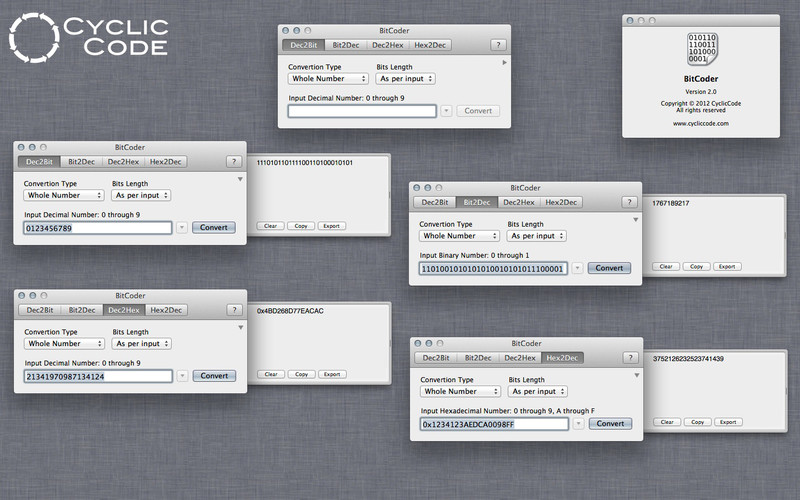Collapse the drawer triangle in the hexadecimal input window

click(x=637, y=376)
